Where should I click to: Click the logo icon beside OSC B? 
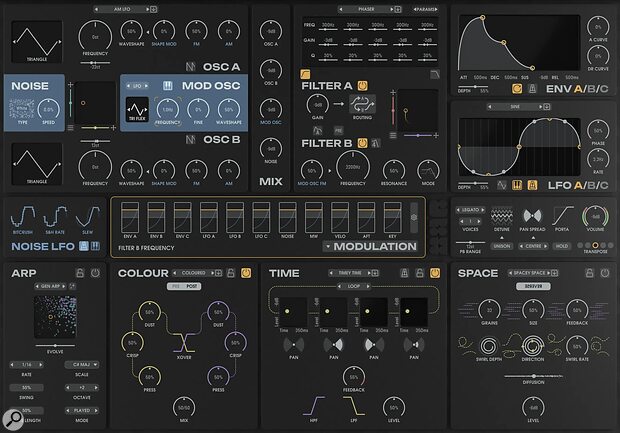191,140
